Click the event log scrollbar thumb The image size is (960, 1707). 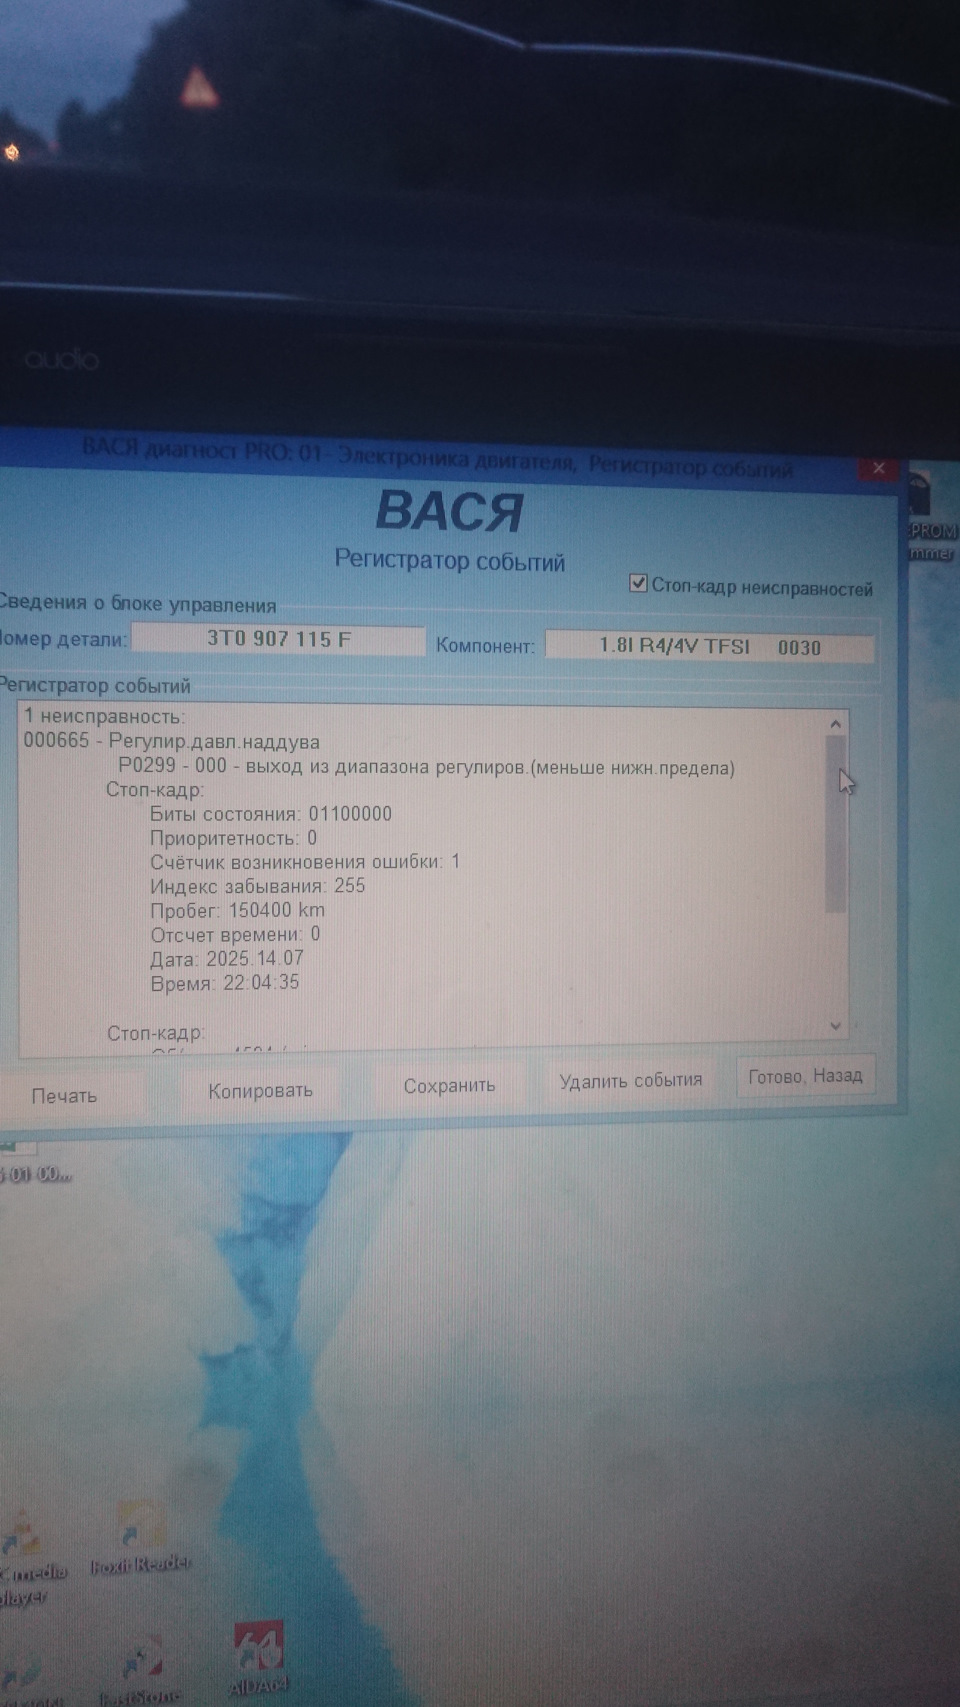(836, 824)
